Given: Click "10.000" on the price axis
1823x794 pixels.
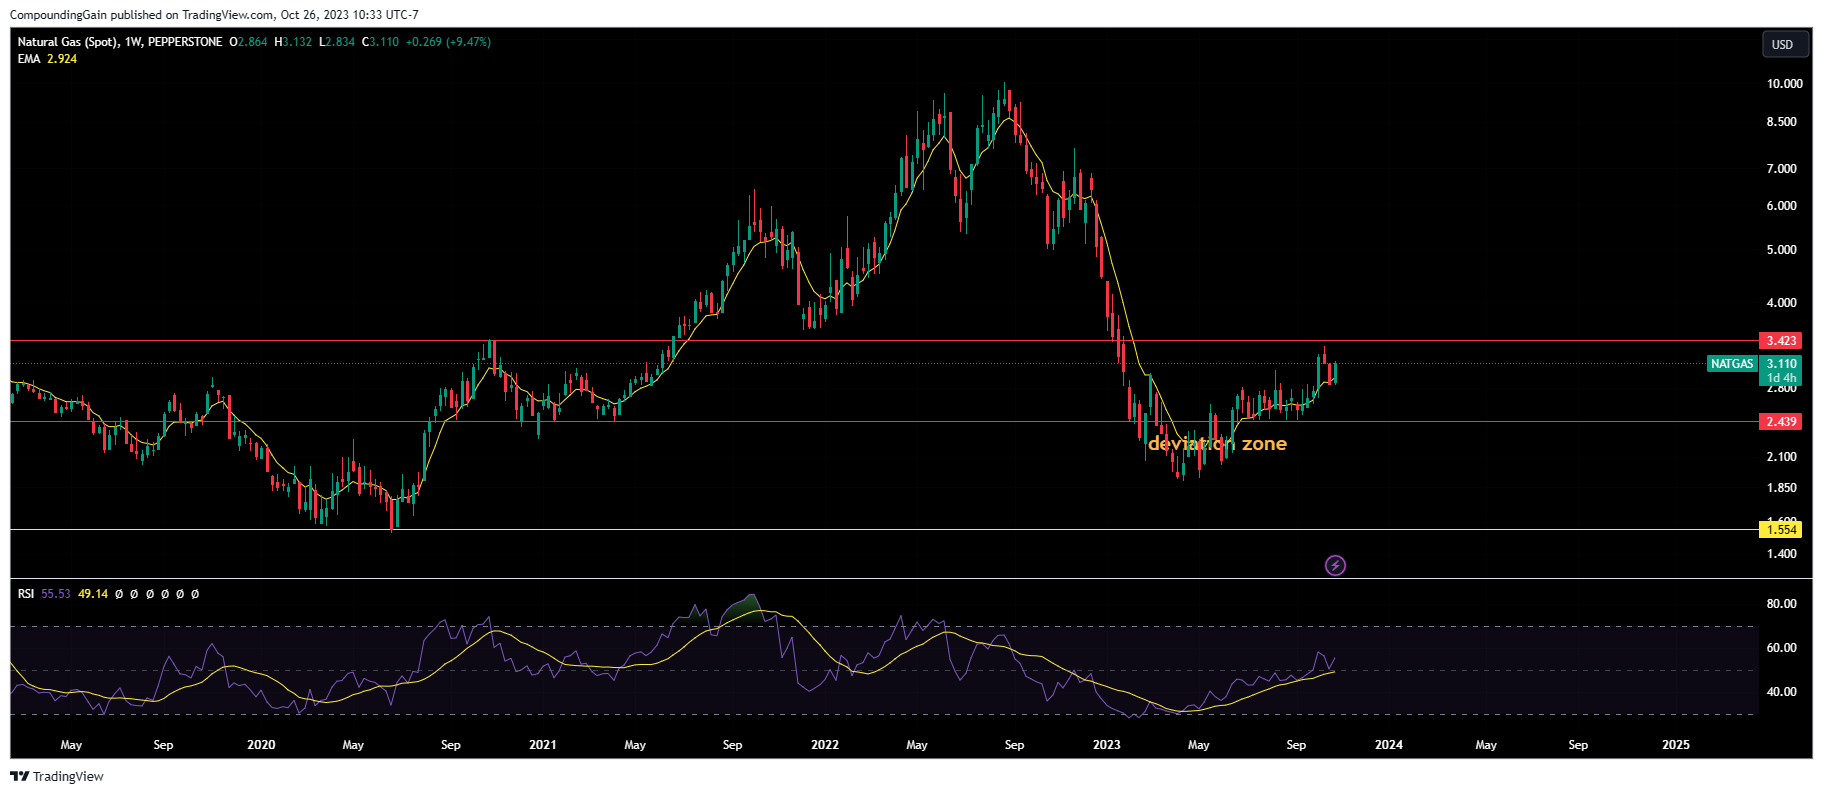Looking at the screenshot, I should point(1784,84).
